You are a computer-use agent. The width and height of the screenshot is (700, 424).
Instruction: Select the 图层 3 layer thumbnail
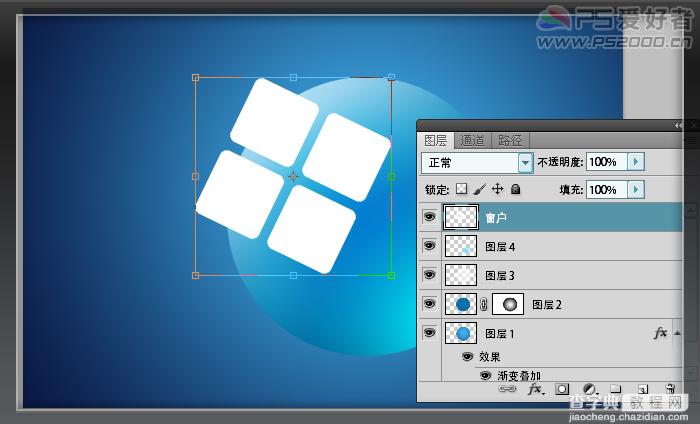461,275
